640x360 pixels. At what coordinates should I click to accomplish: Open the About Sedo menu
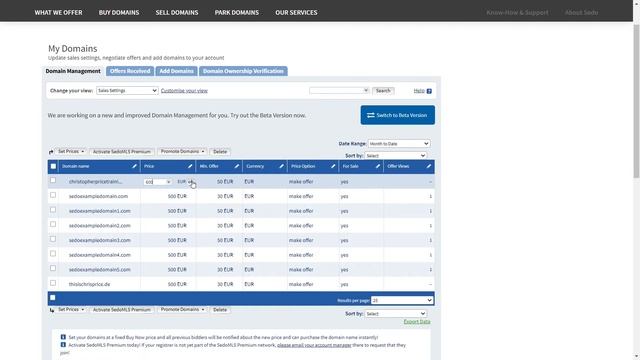click(x=581, y=13)
